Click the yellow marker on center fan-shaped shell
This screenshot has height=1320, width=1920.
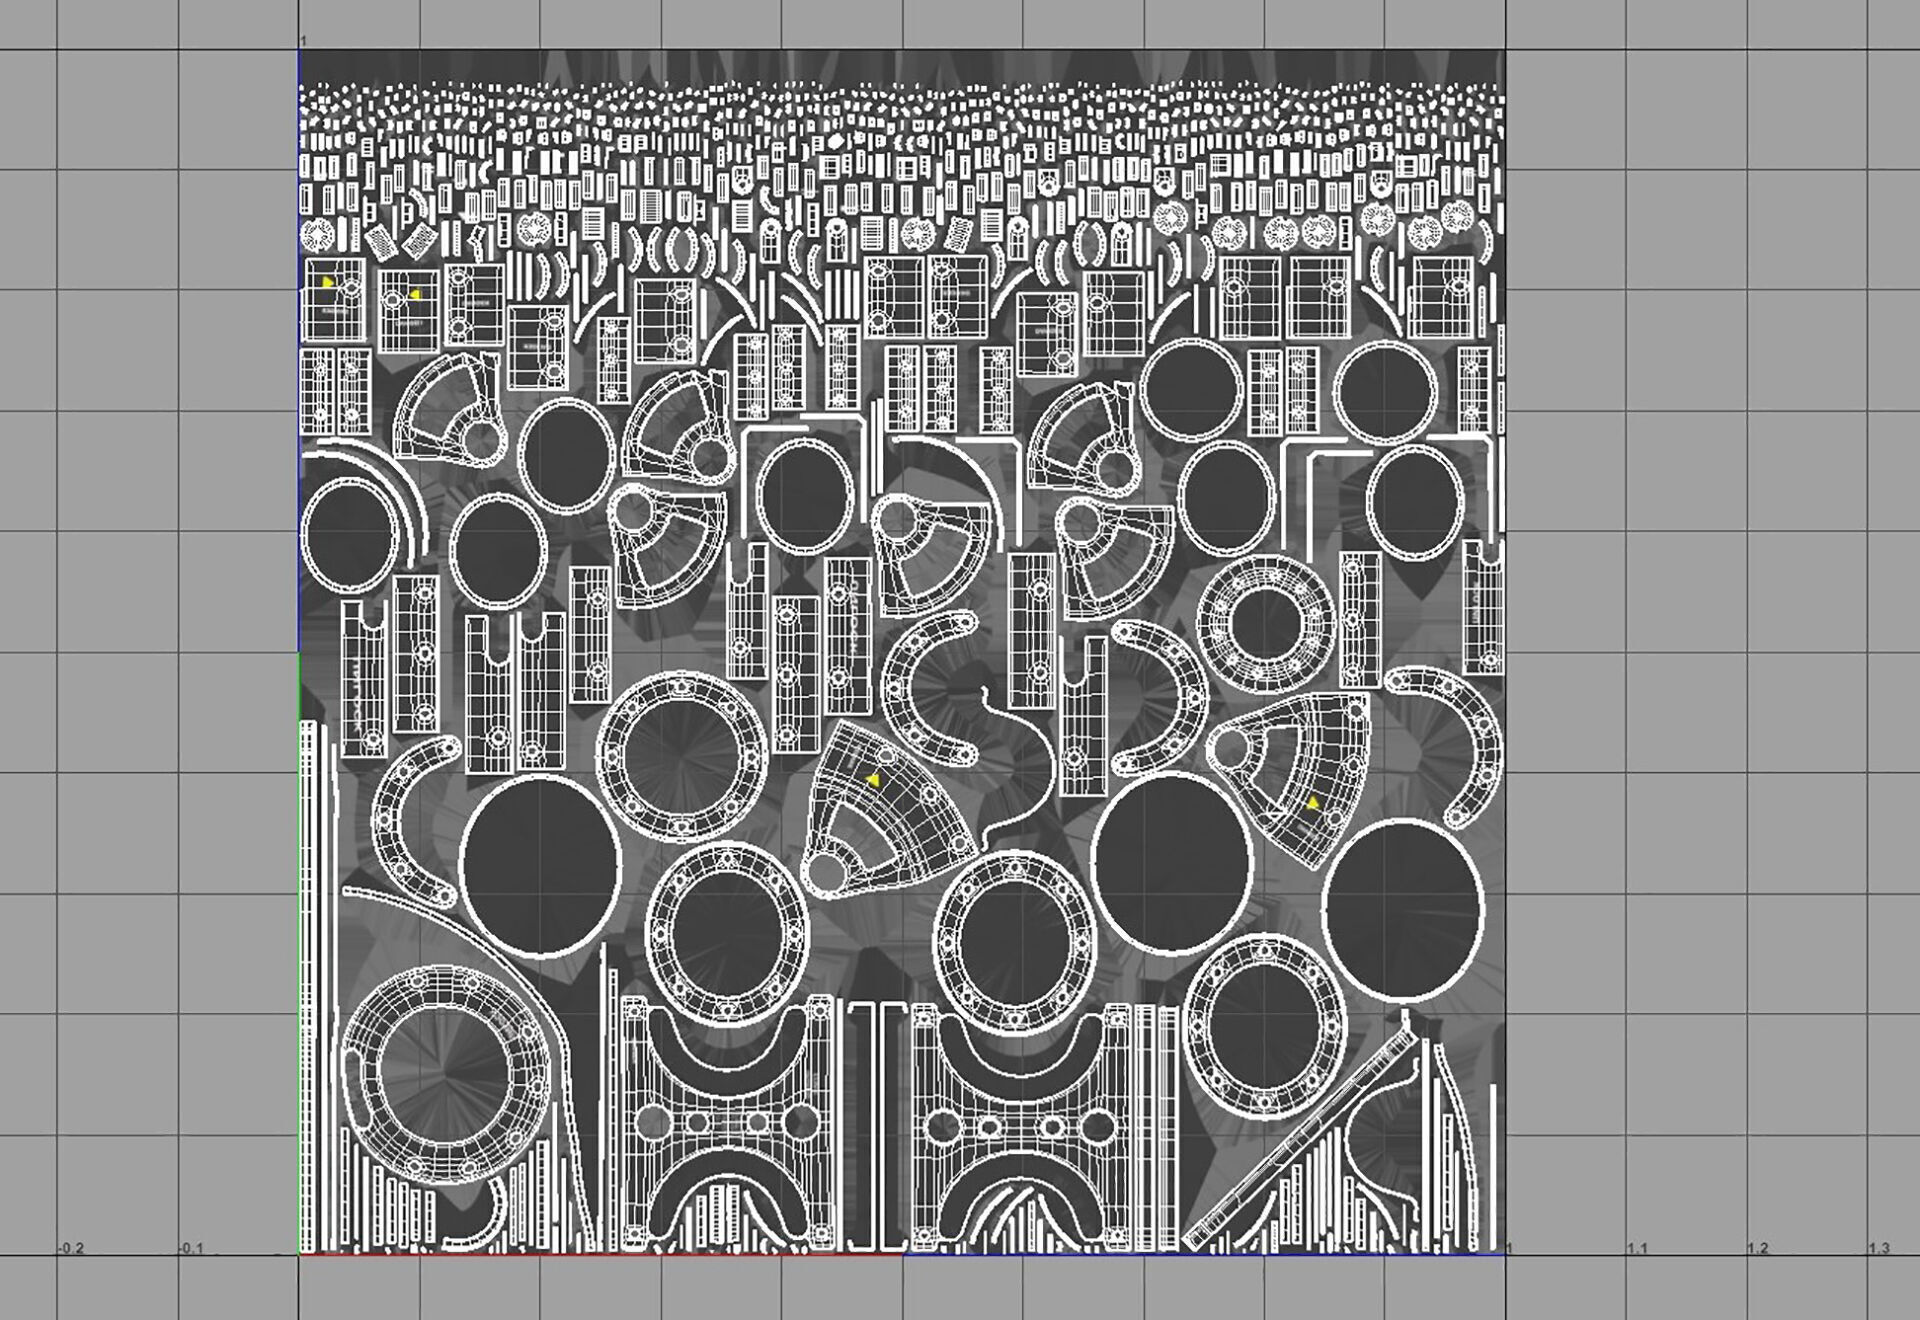tap(873, 780)
